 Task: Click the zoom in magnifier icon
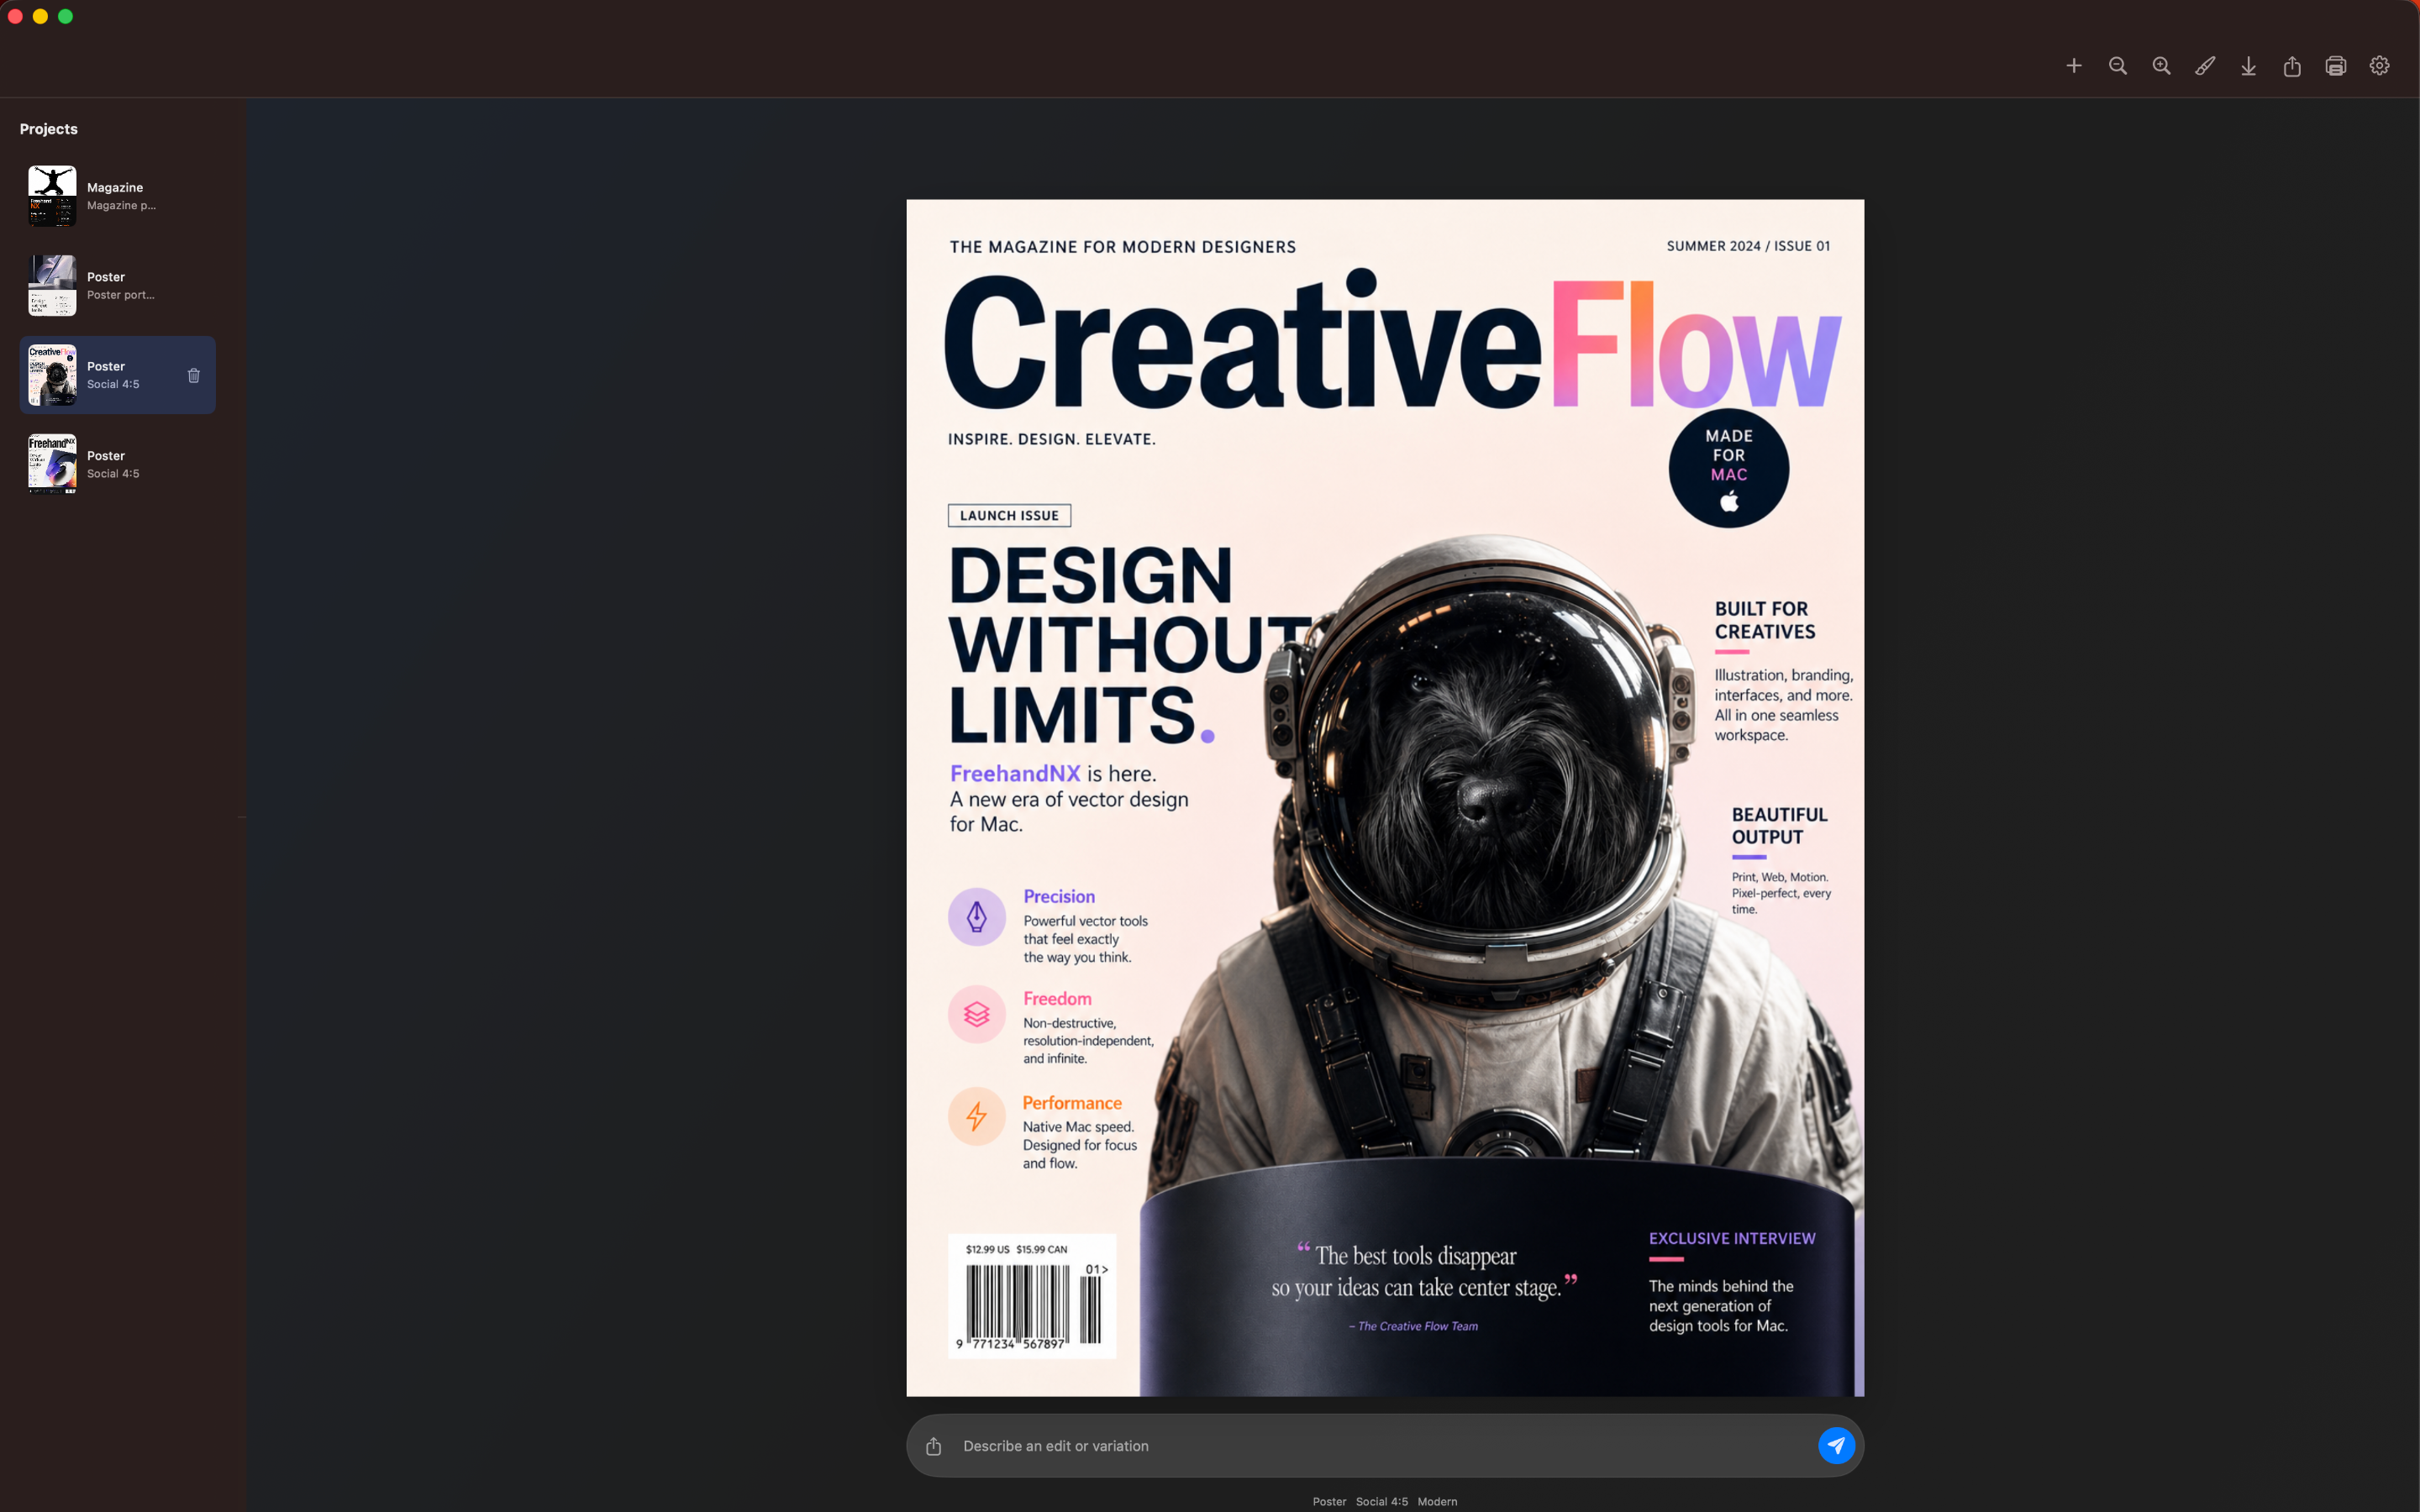[x=2162, y=66]
